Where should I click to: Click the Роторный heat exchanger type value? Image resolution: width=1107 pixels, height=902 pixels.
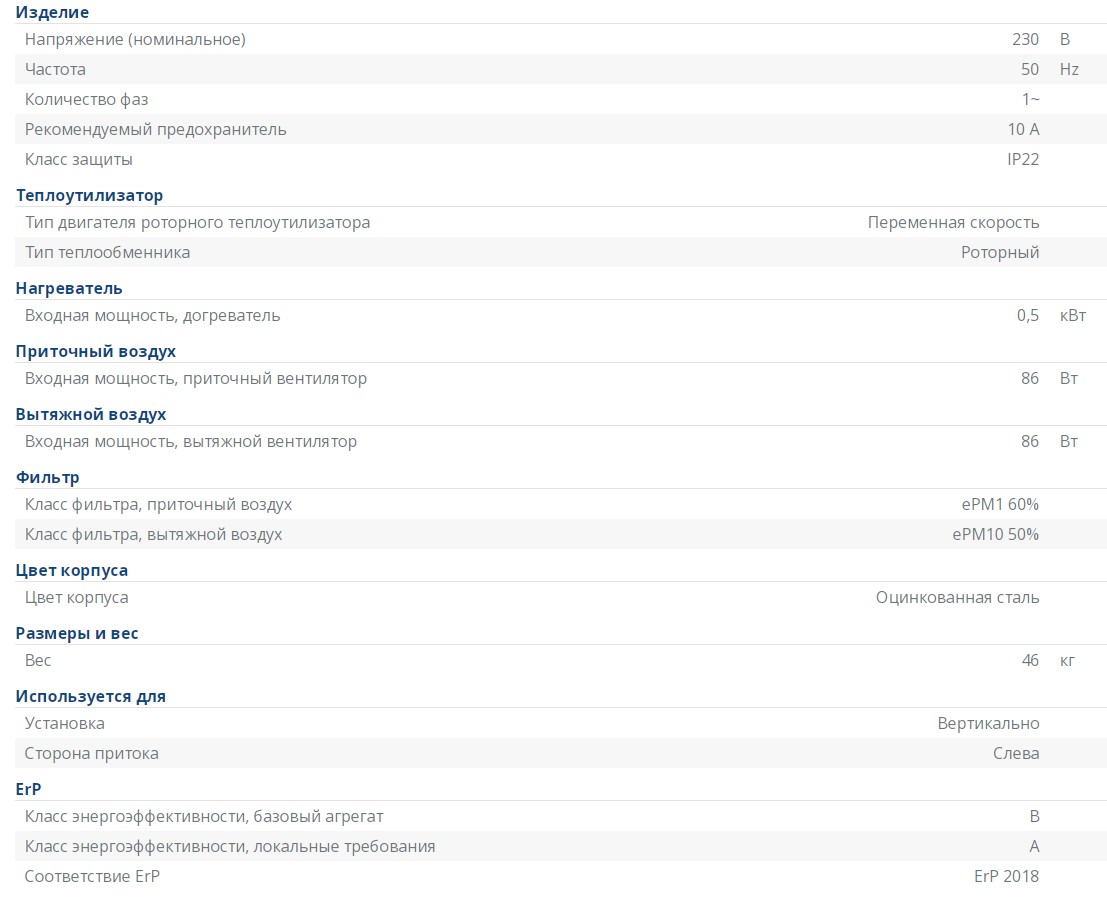coord(1000,253)
